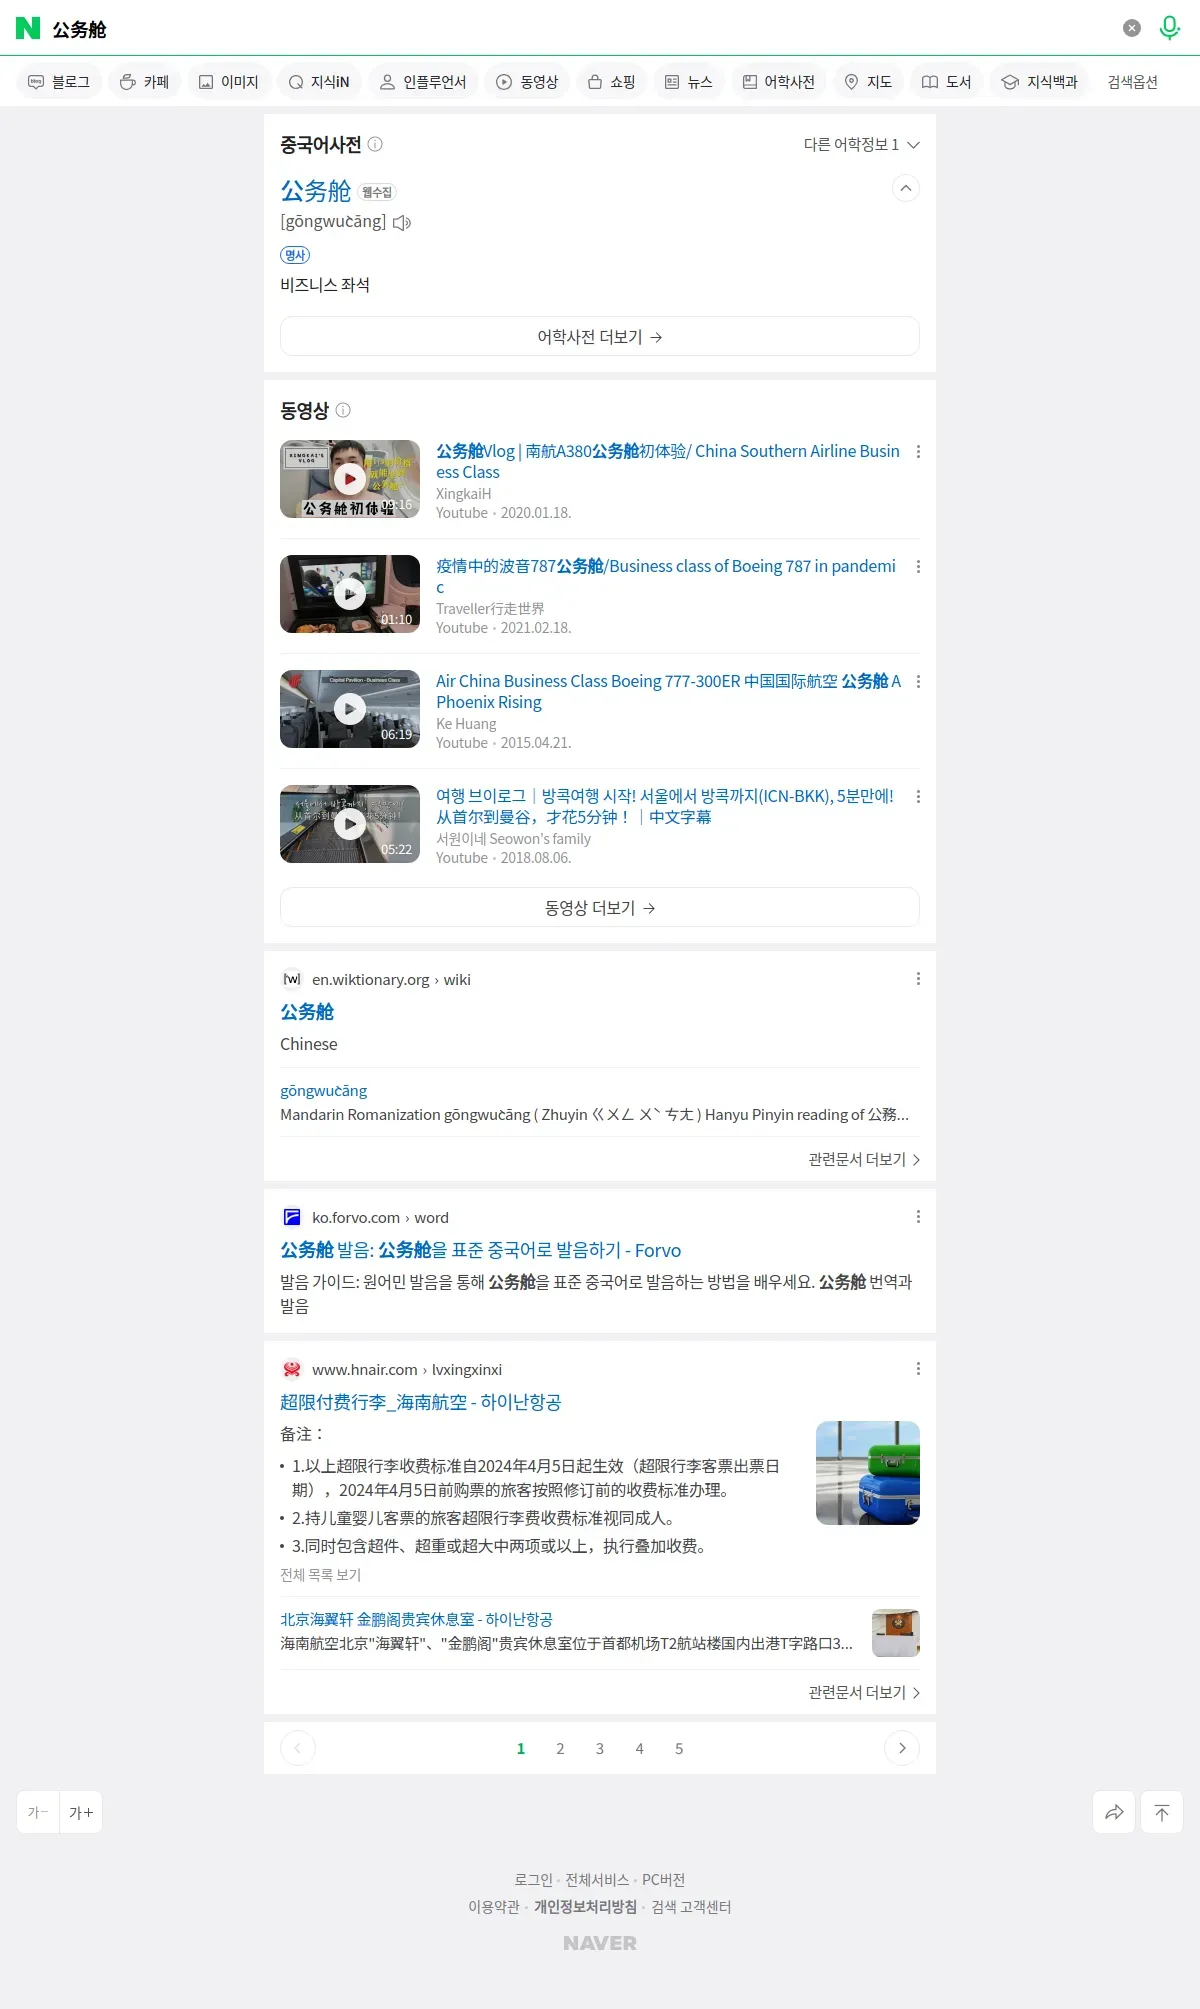Increase font size with 가+ button
1200x2009 pixels.
click(x=81, y=1812)
